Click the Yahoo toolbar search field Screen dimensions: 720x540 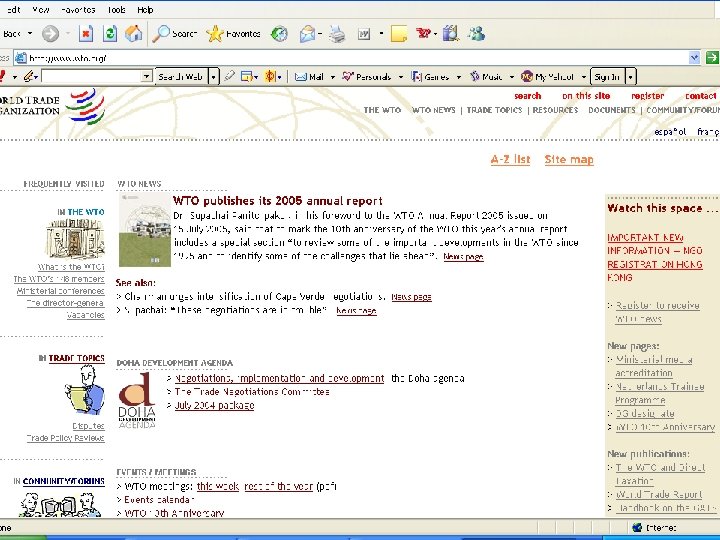(91, 76)
